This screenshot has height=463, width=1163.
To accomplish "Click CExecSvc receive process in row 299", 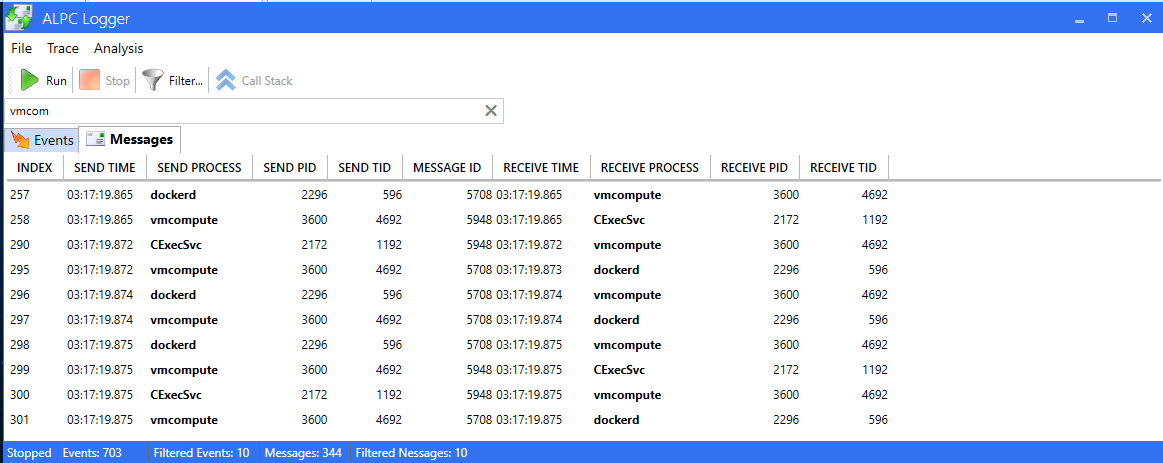I will pyautogui.click(x=619, y=370).
